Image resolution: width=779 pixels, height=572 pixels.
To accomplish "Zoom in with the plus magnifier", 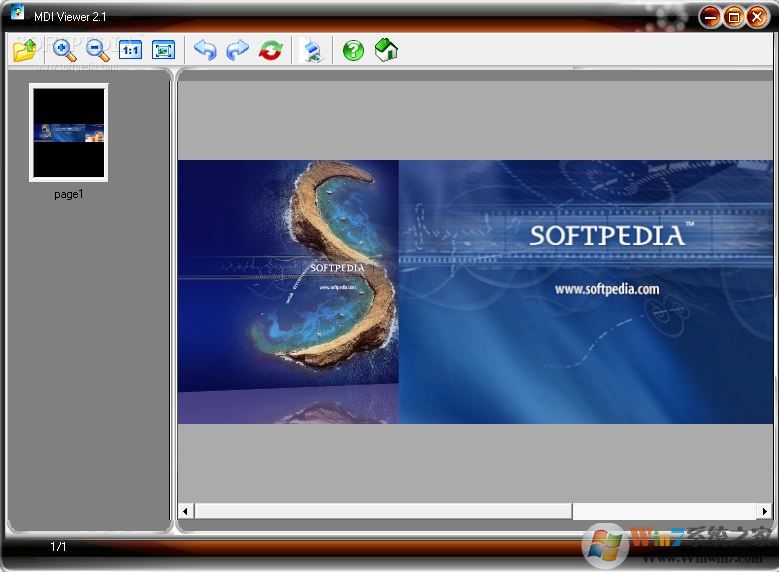I will click(65, 50).
